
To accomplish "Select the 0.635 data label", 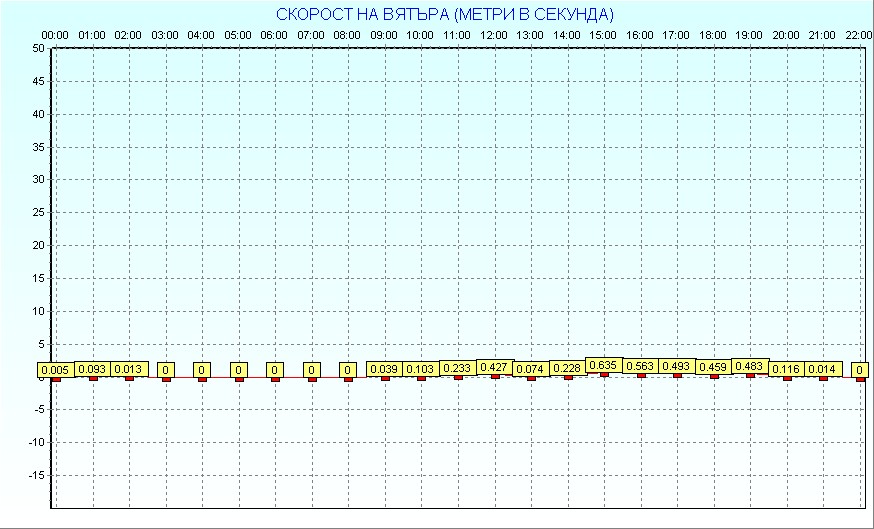I will [603, 365].
